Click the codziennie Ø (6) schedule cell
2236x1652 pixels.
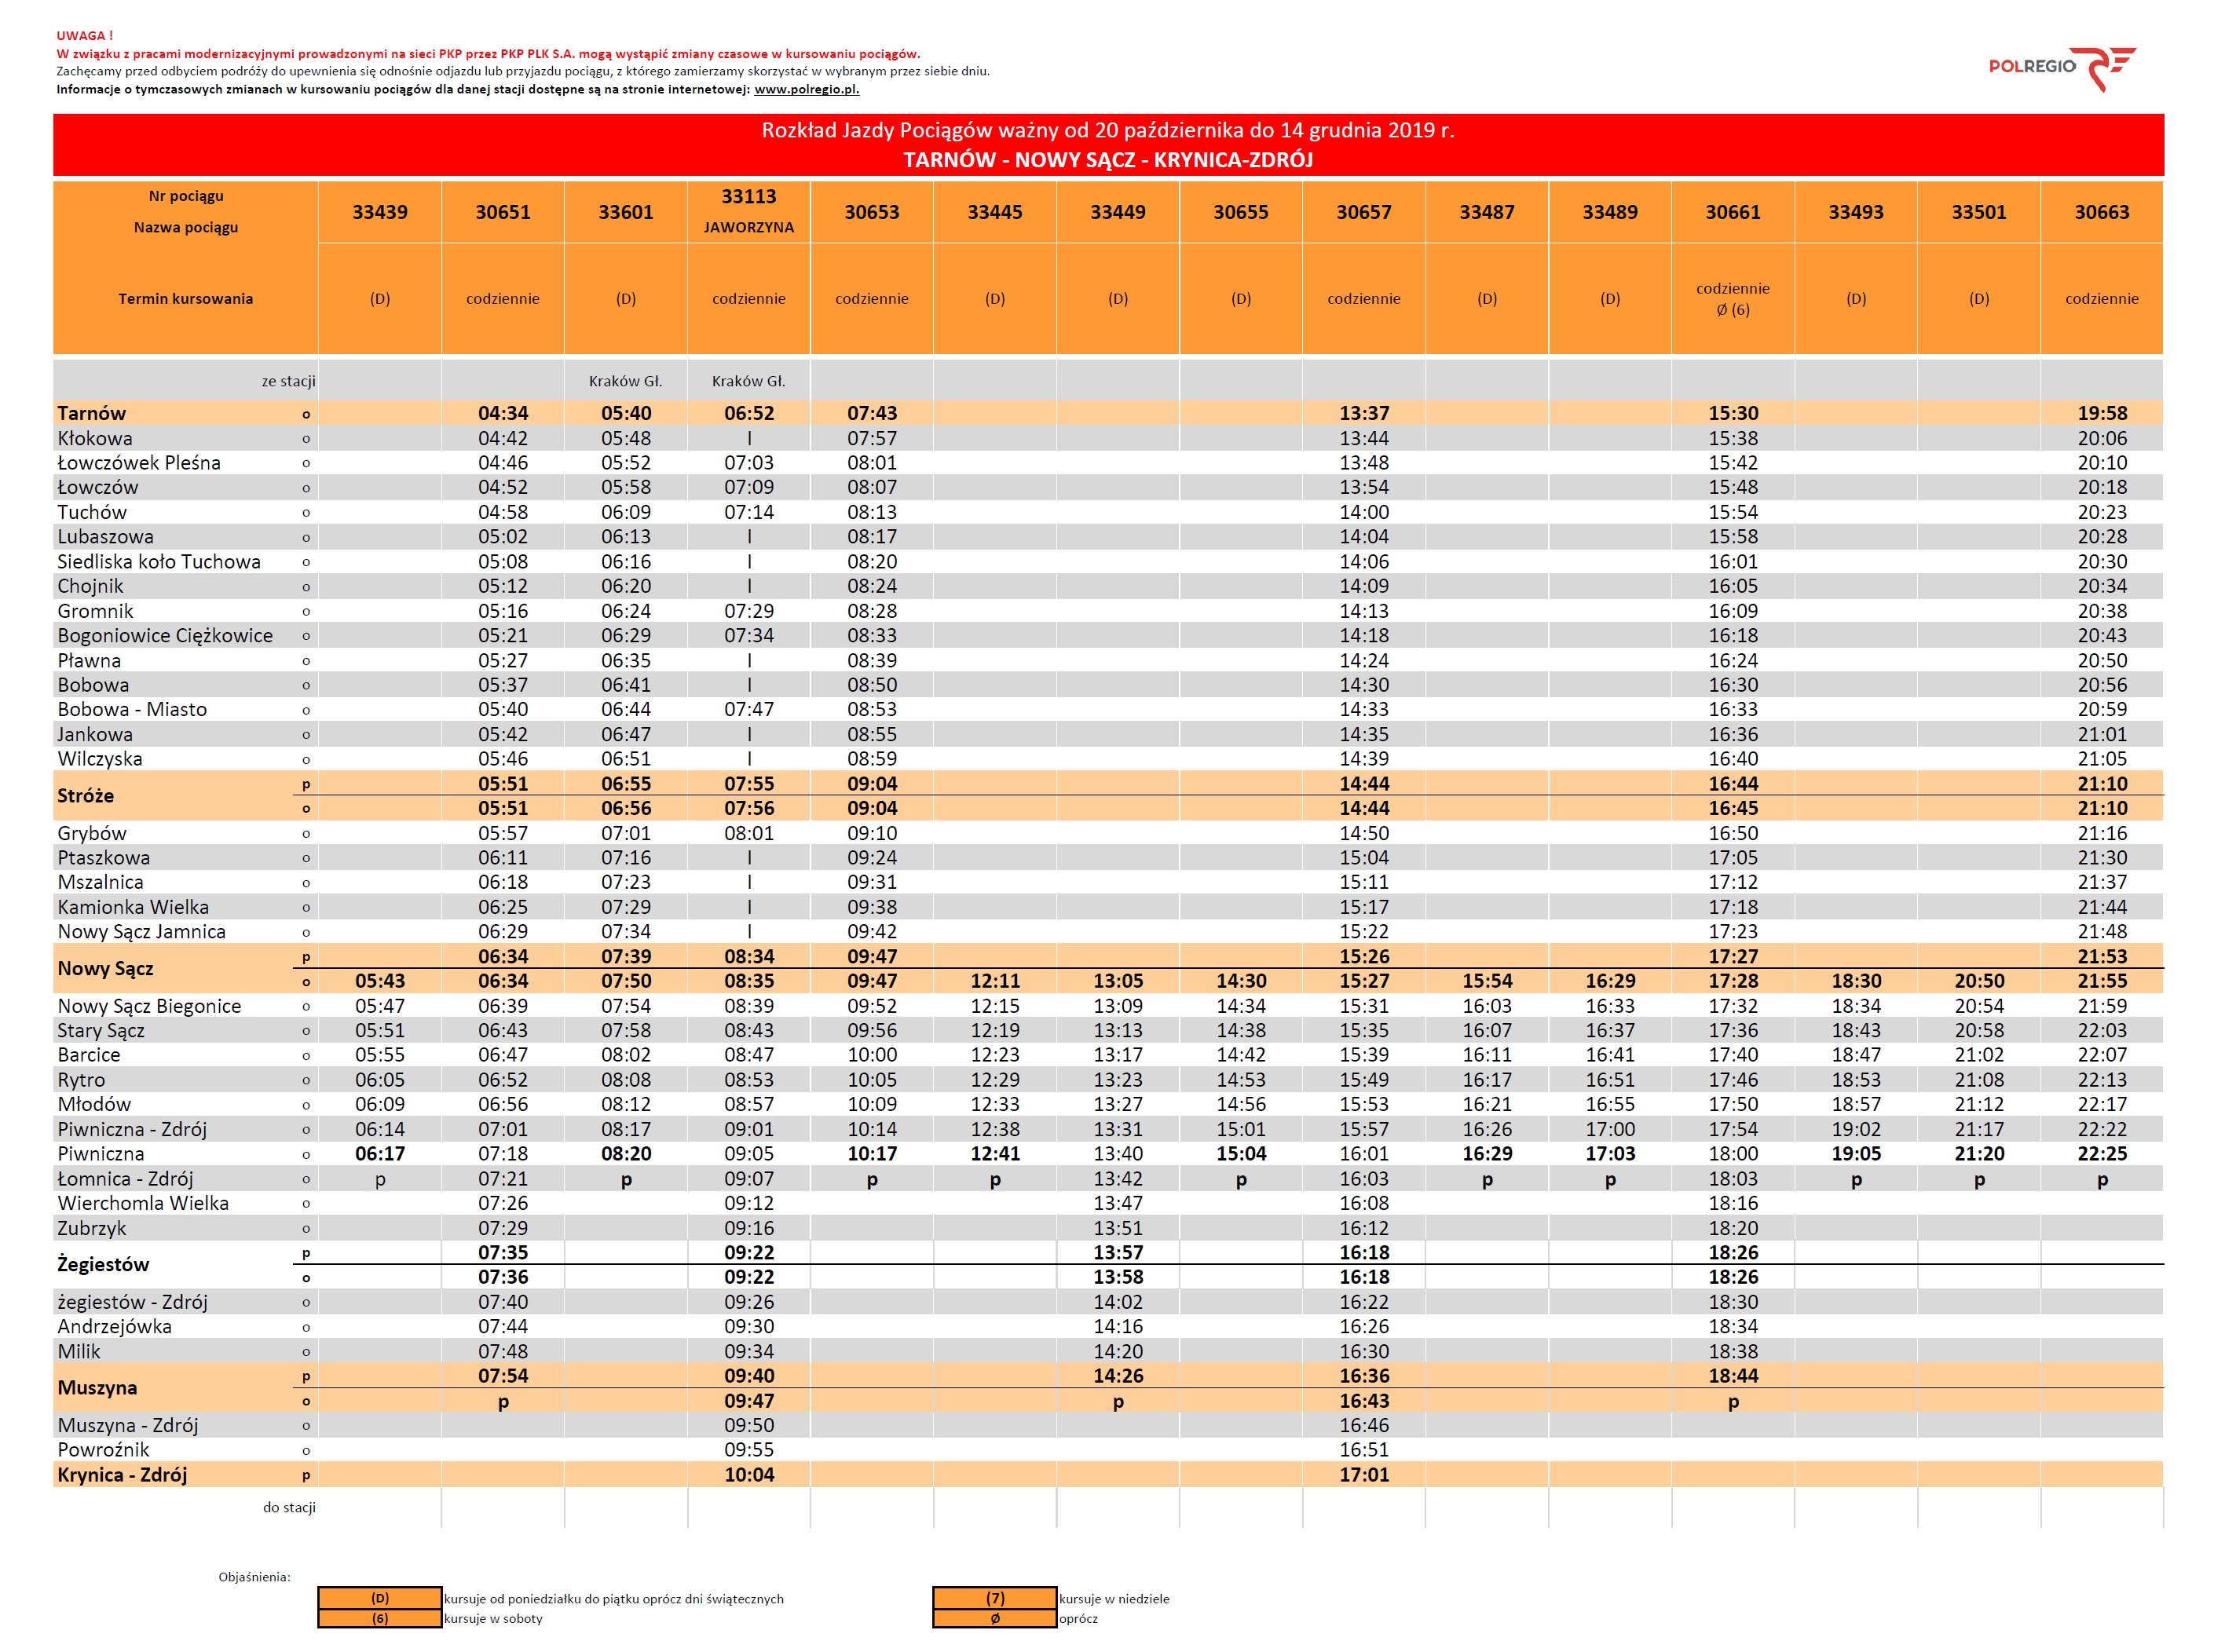1732,299
